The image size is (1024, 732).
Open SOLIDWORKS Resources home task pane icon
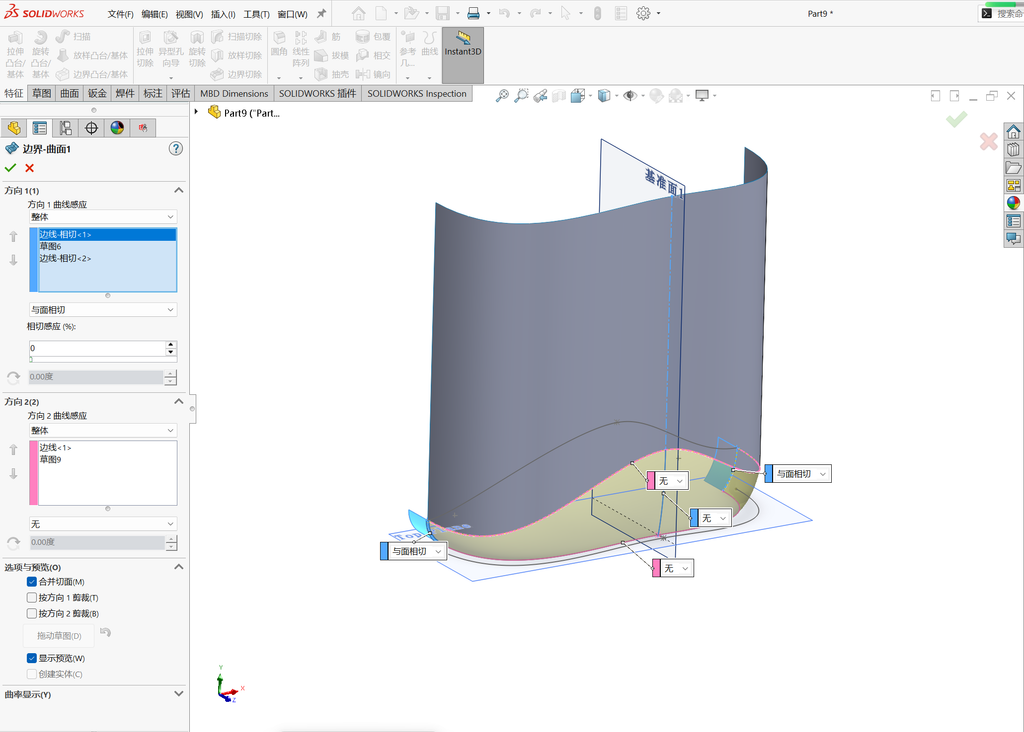tap(1013, 132)
